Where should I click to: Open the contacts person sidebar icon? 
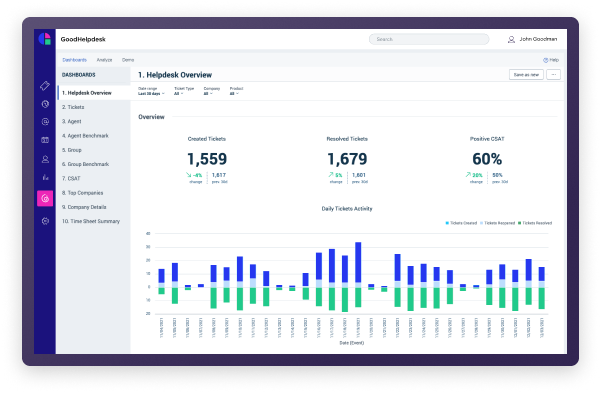pos(45,159)
